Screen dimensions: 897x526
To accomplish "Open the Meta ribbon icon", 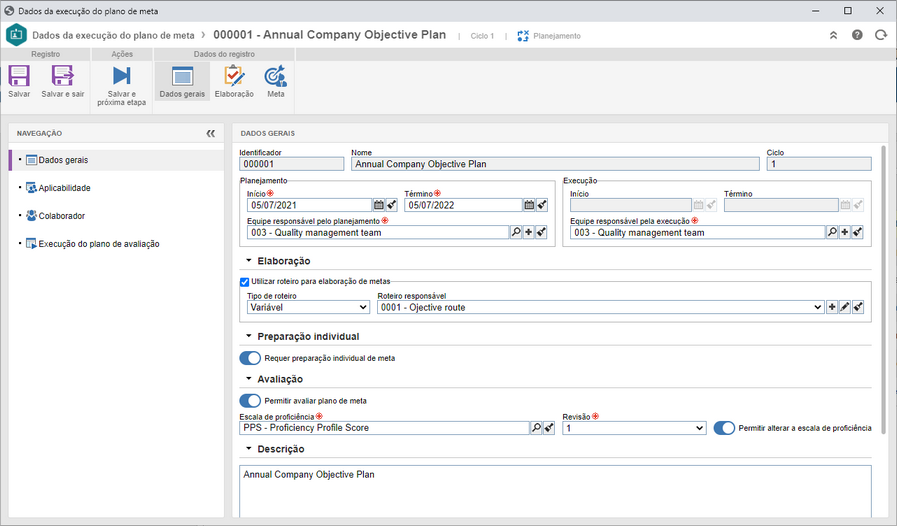I will click(x=275, y=76).
